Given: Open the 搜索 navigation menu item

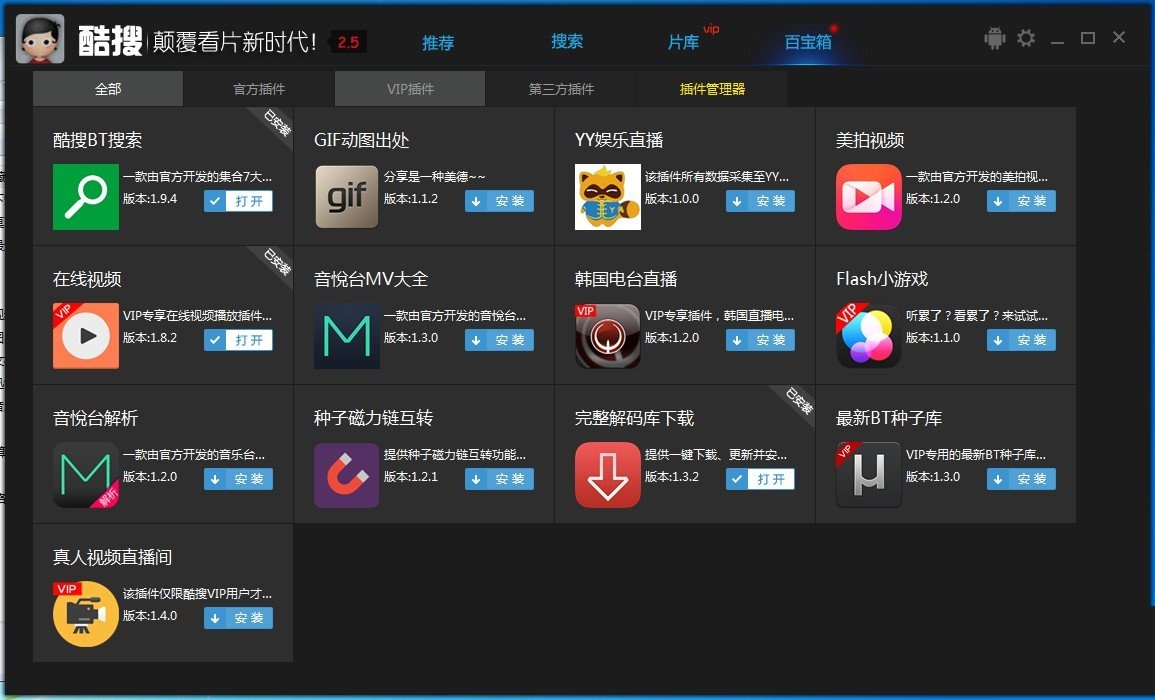Looking at the screenshot, I should [x=565, y=42].
